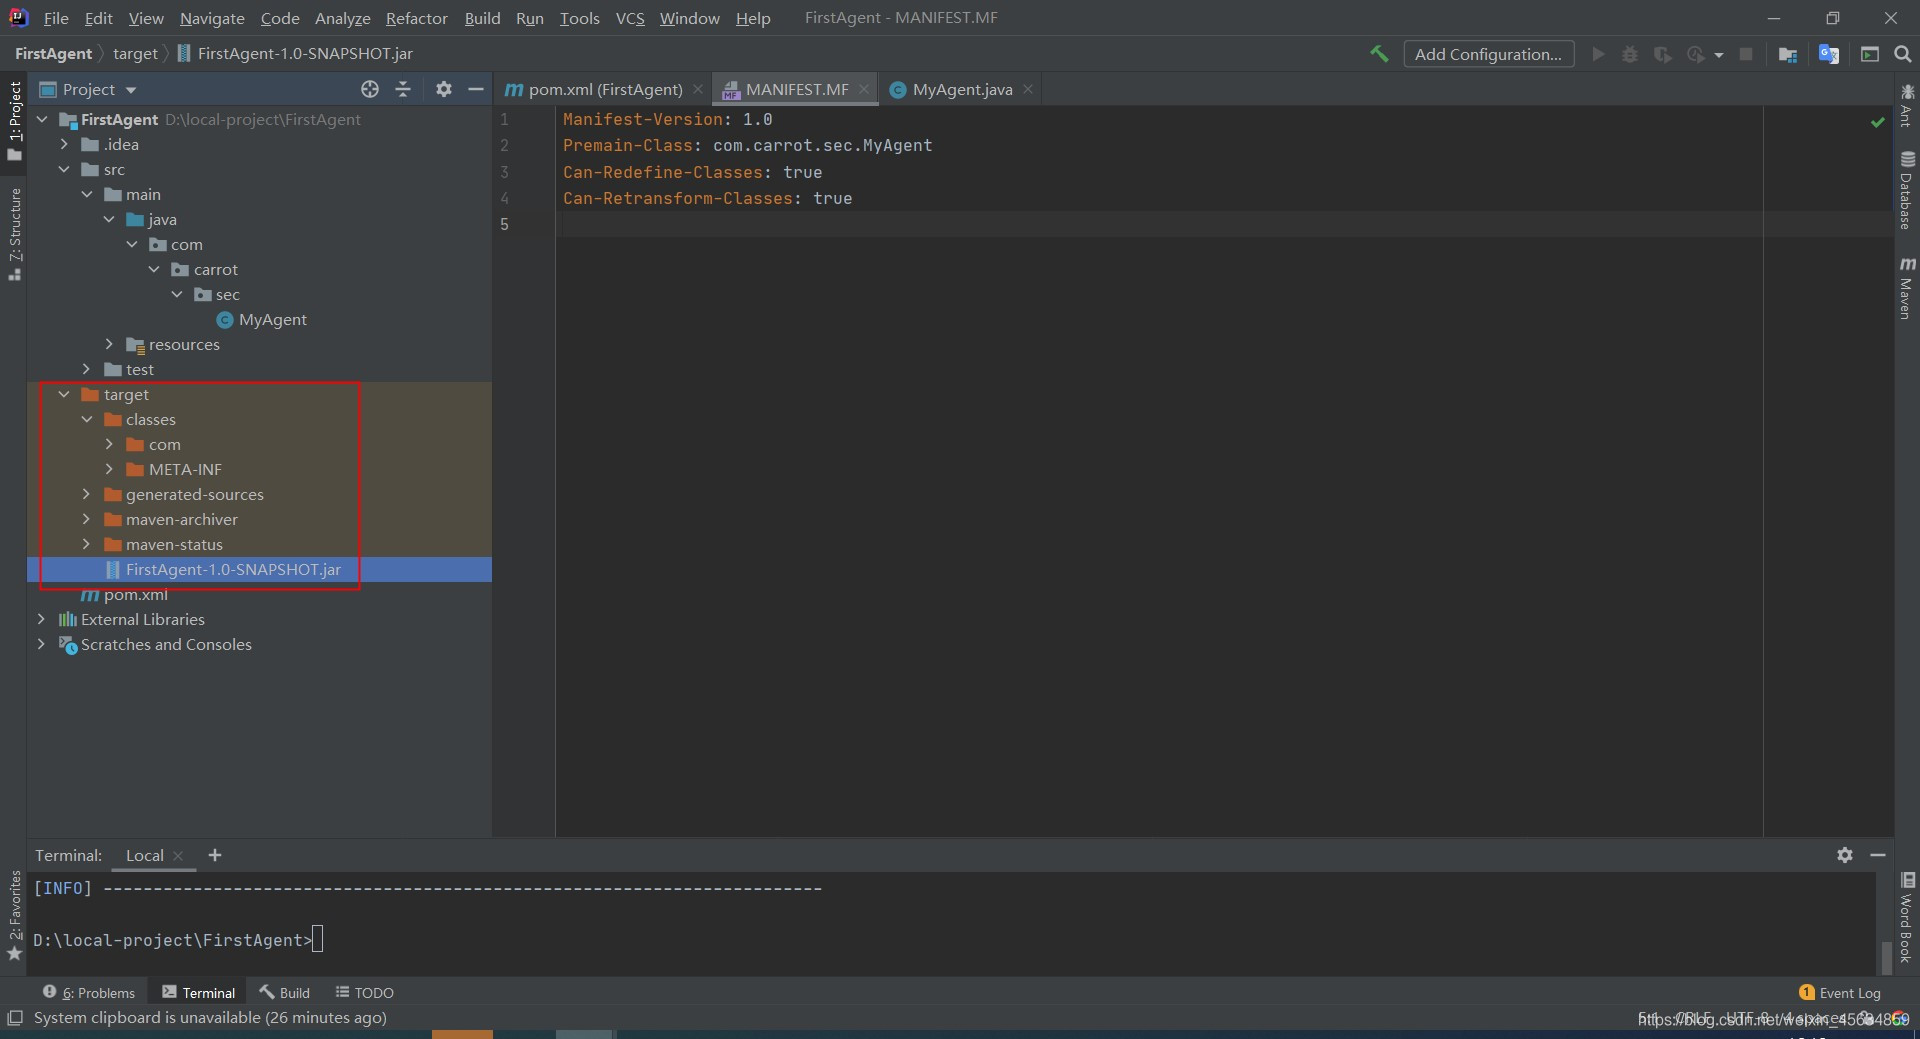Click the Debug bug icon
1920x1039 pixels.
pos(1630,54)
